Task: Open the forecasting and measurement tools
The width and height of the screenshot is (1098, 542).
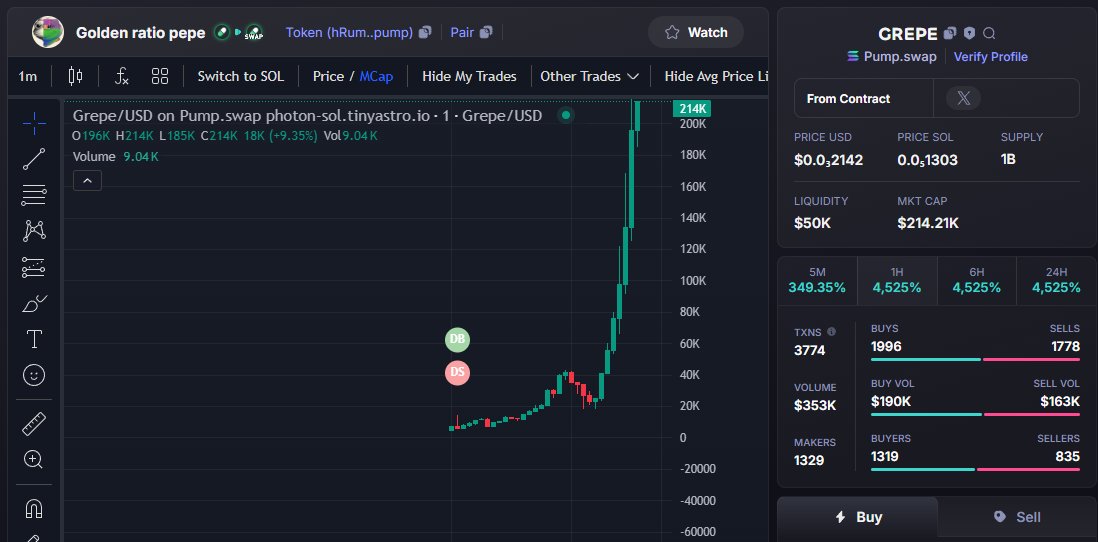Action: pos(34,267)
